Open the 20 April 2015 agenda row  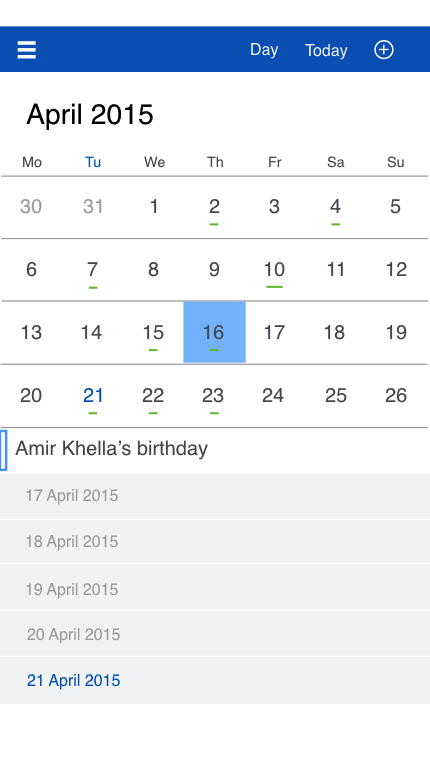[215, 634]
